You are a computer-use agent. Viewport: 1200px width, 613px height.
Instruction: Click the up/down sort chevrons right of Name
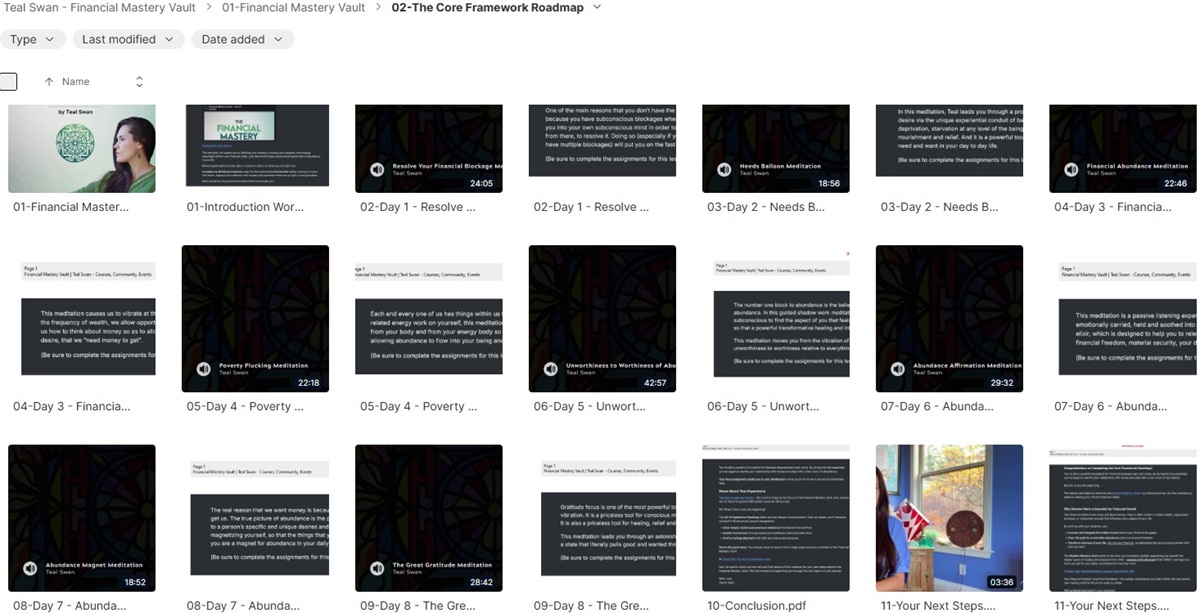139,82
